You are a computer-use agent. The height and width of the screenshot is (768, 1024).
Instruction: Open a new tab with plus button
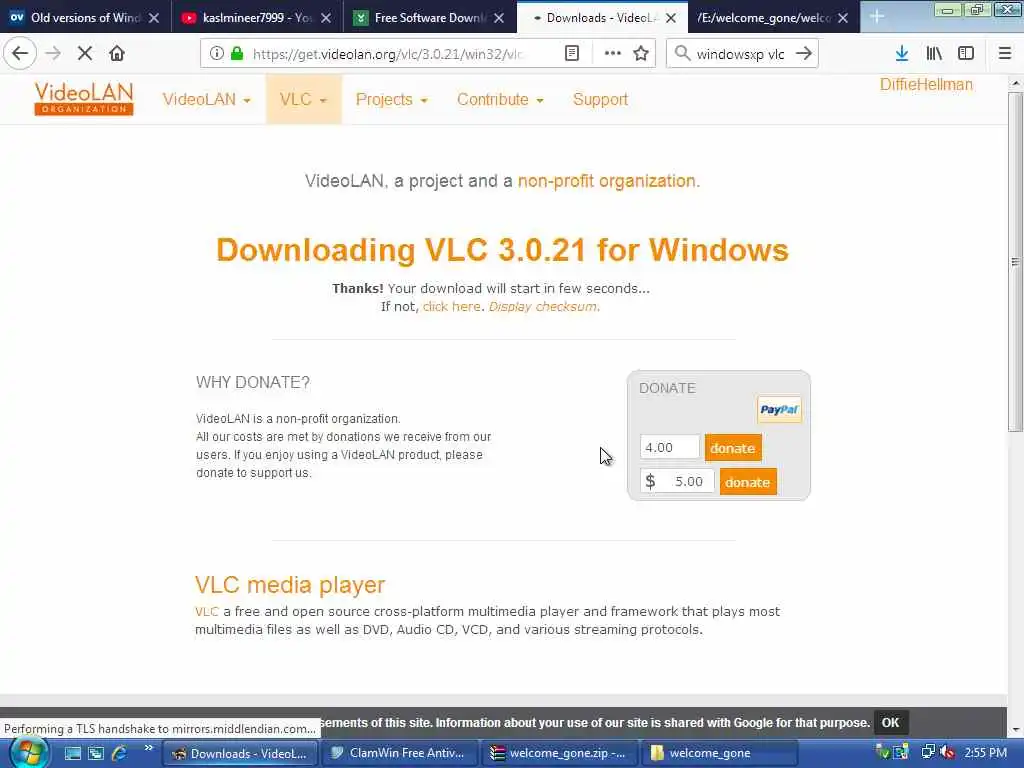pyautogui.click(x=876, y=18)
